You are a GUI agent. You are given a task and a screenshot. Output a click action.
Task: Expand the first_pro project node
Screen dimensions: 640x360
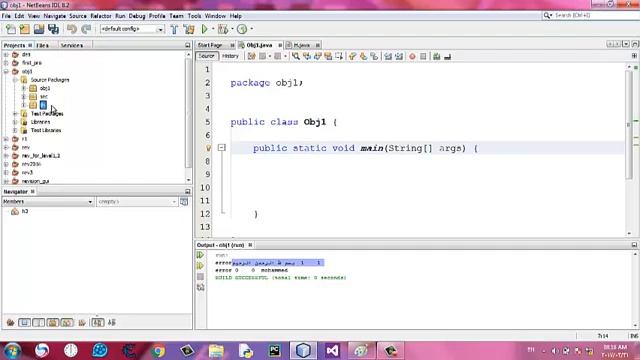tap(6, 63)
